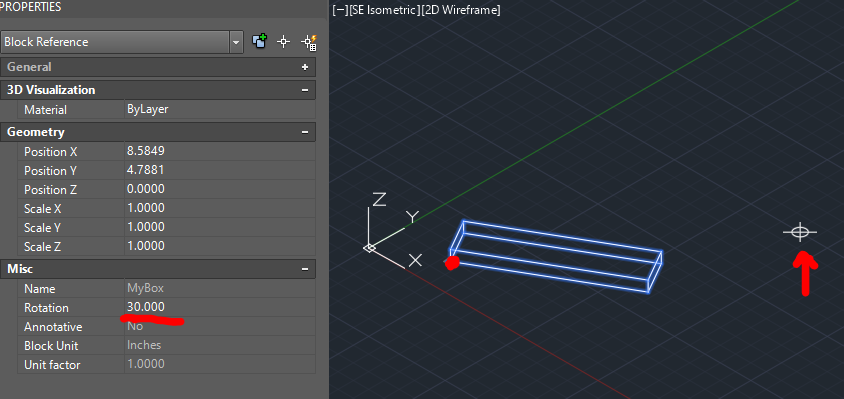Open the SE Isometric view menu
The image size is (844, 399).
pos(384,10)
